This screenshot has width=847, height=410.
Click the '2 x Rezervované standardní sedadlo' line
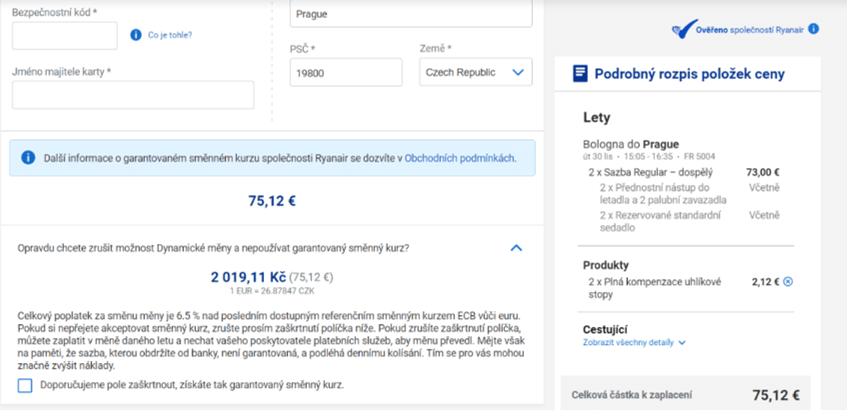point(660,221)
